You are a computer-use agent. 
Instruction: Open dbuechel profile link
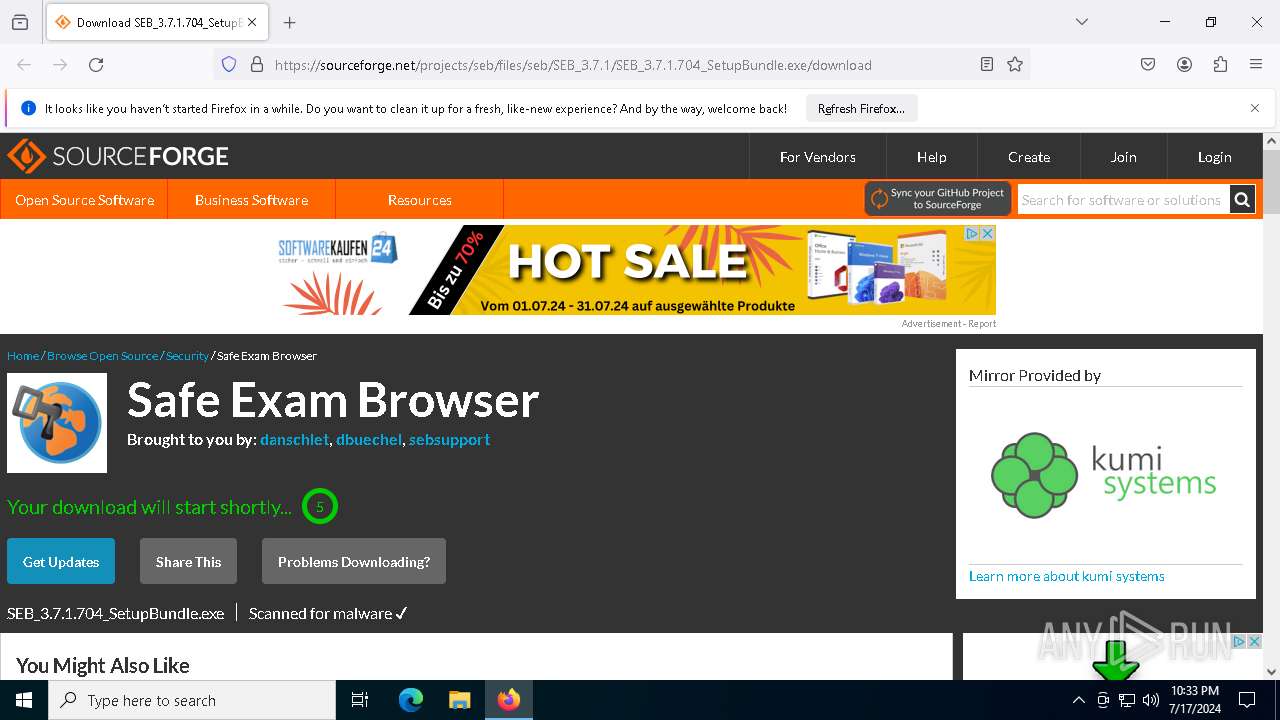pos(369,439)
